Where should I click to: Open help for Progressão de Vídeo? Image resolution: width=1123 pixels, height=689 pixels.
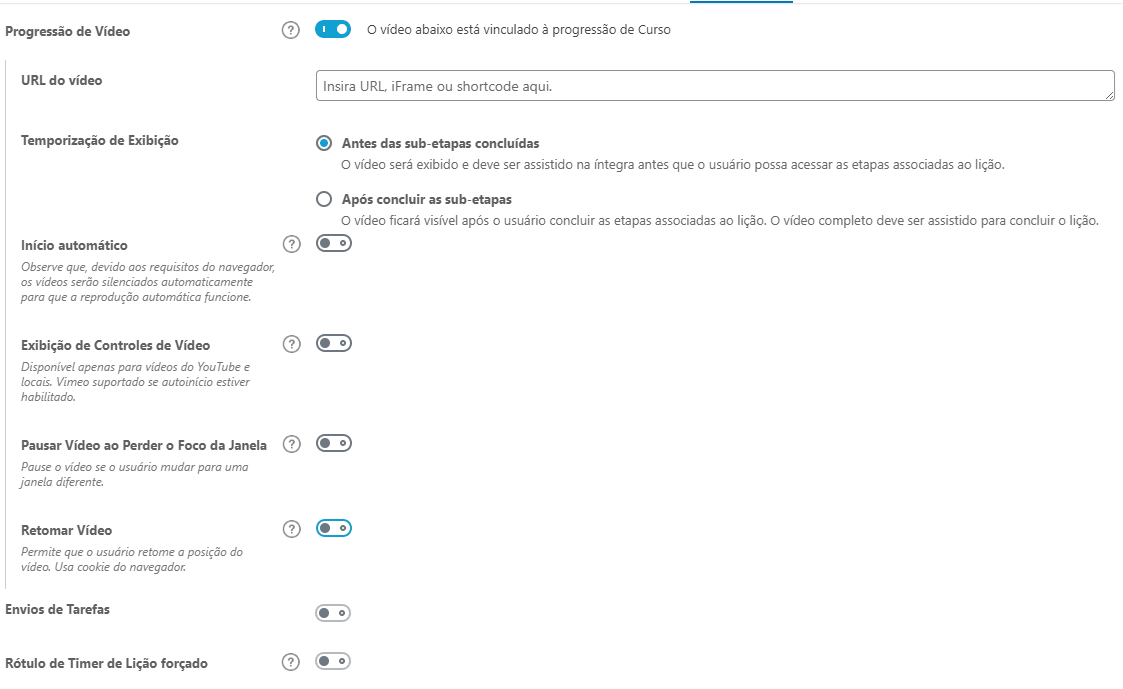pyautogui.click(x=291, y=30)
